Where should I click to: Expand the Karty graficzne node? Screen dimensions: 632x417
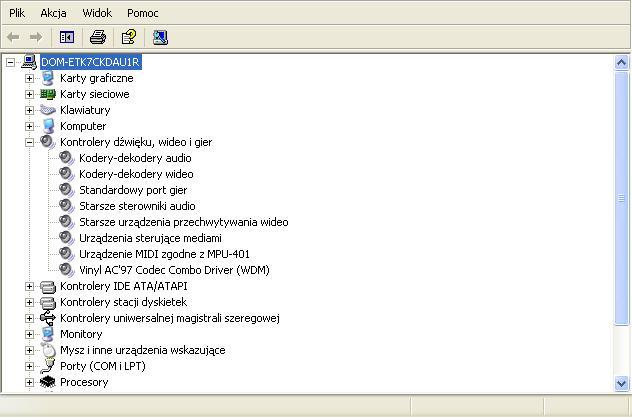(x=29, y=78)
